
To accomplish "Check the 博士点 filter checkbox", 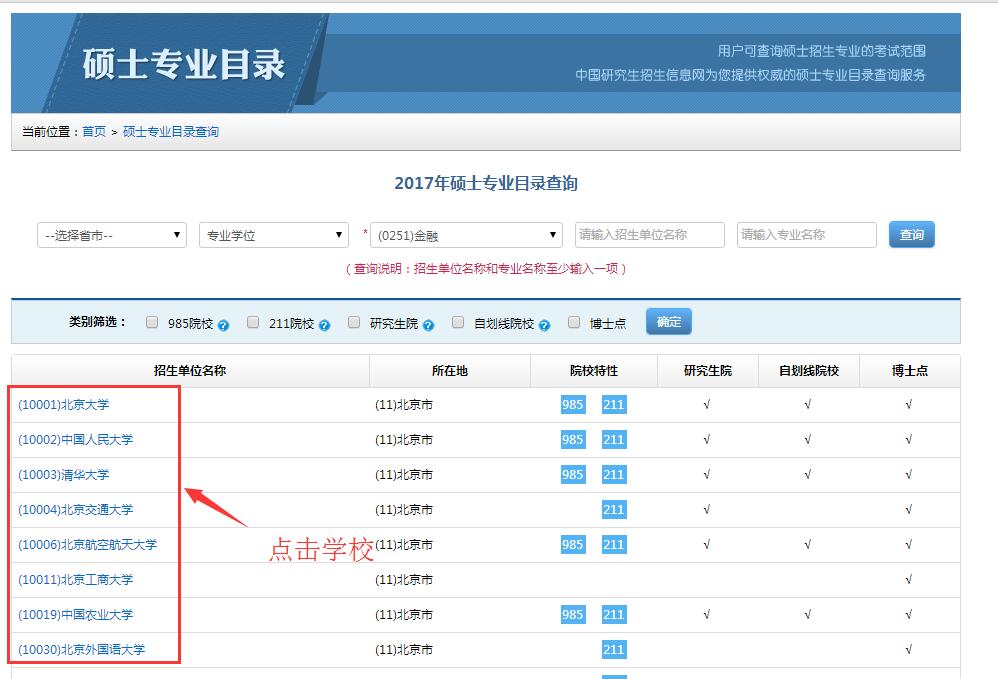I will [x=574, y=322].
